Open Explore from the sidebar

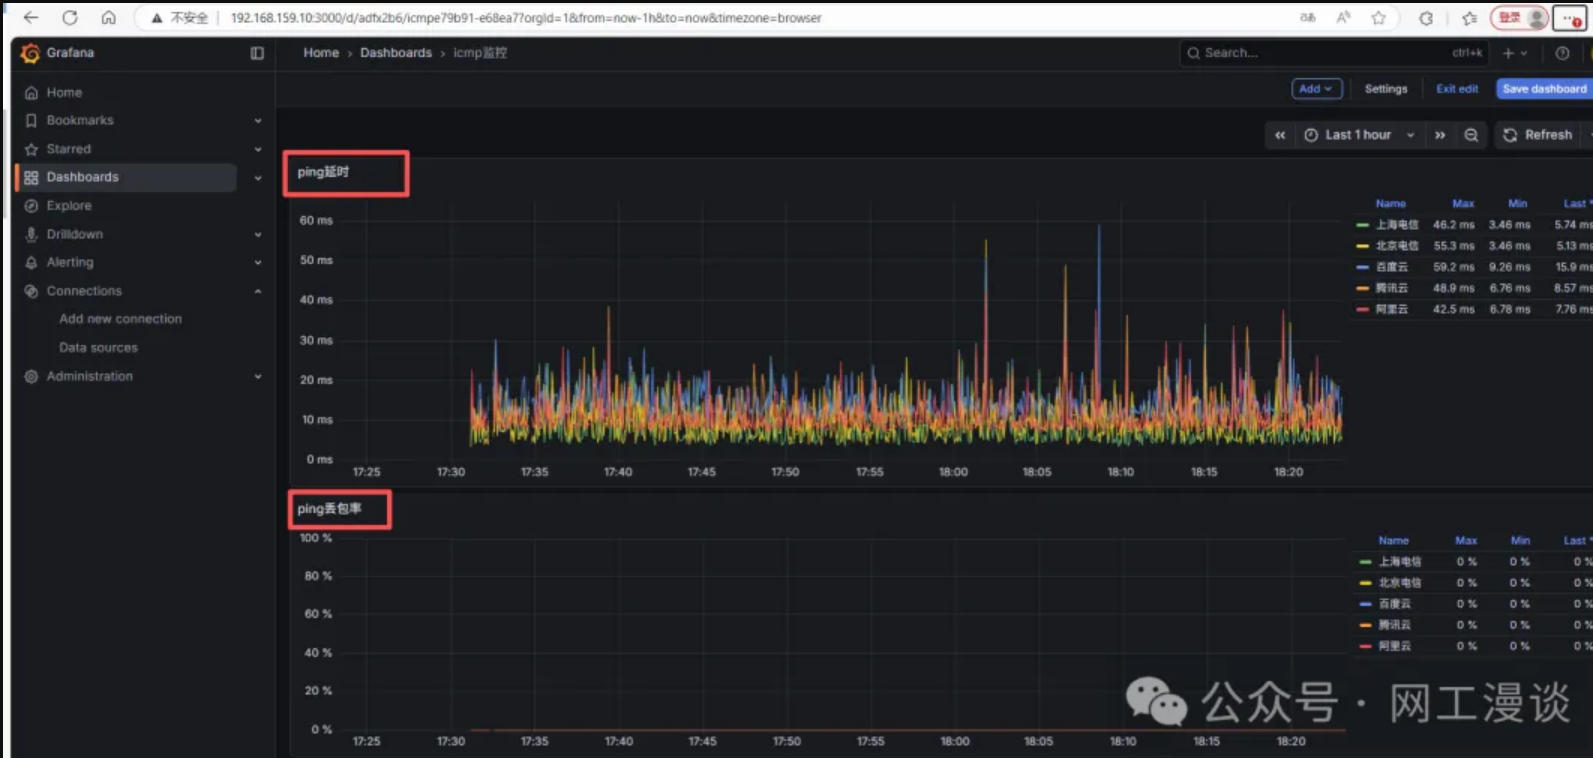coord(69,206)
